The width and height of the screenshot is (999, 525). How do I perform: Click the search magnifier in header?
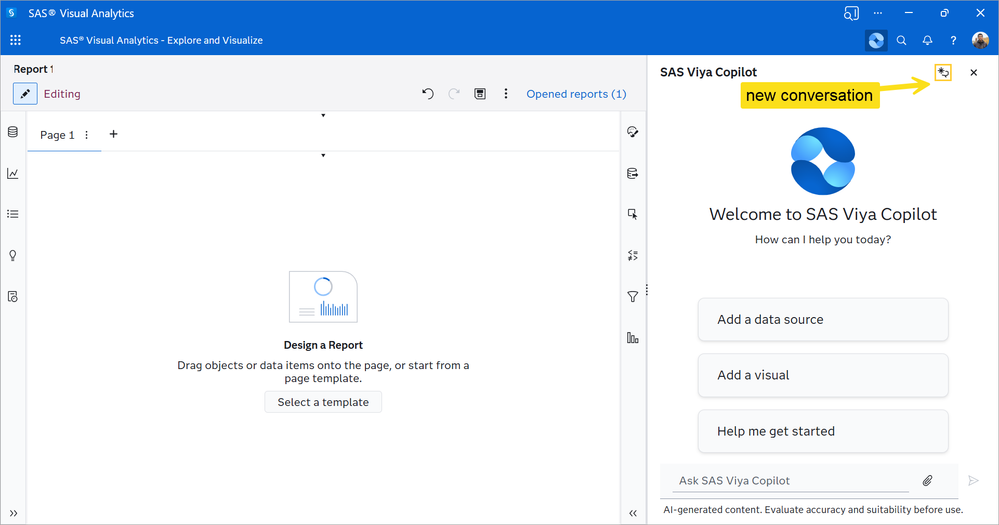click(902, 40)
